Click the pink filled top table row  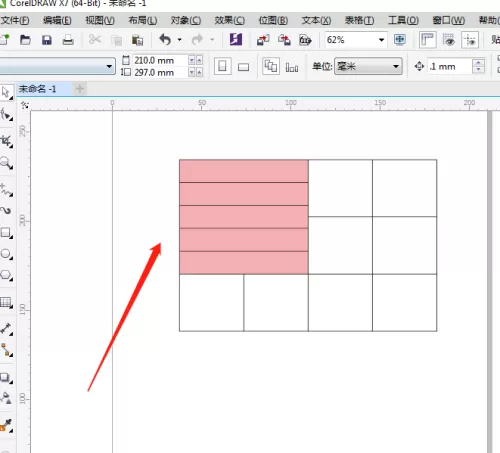point(244,171)
